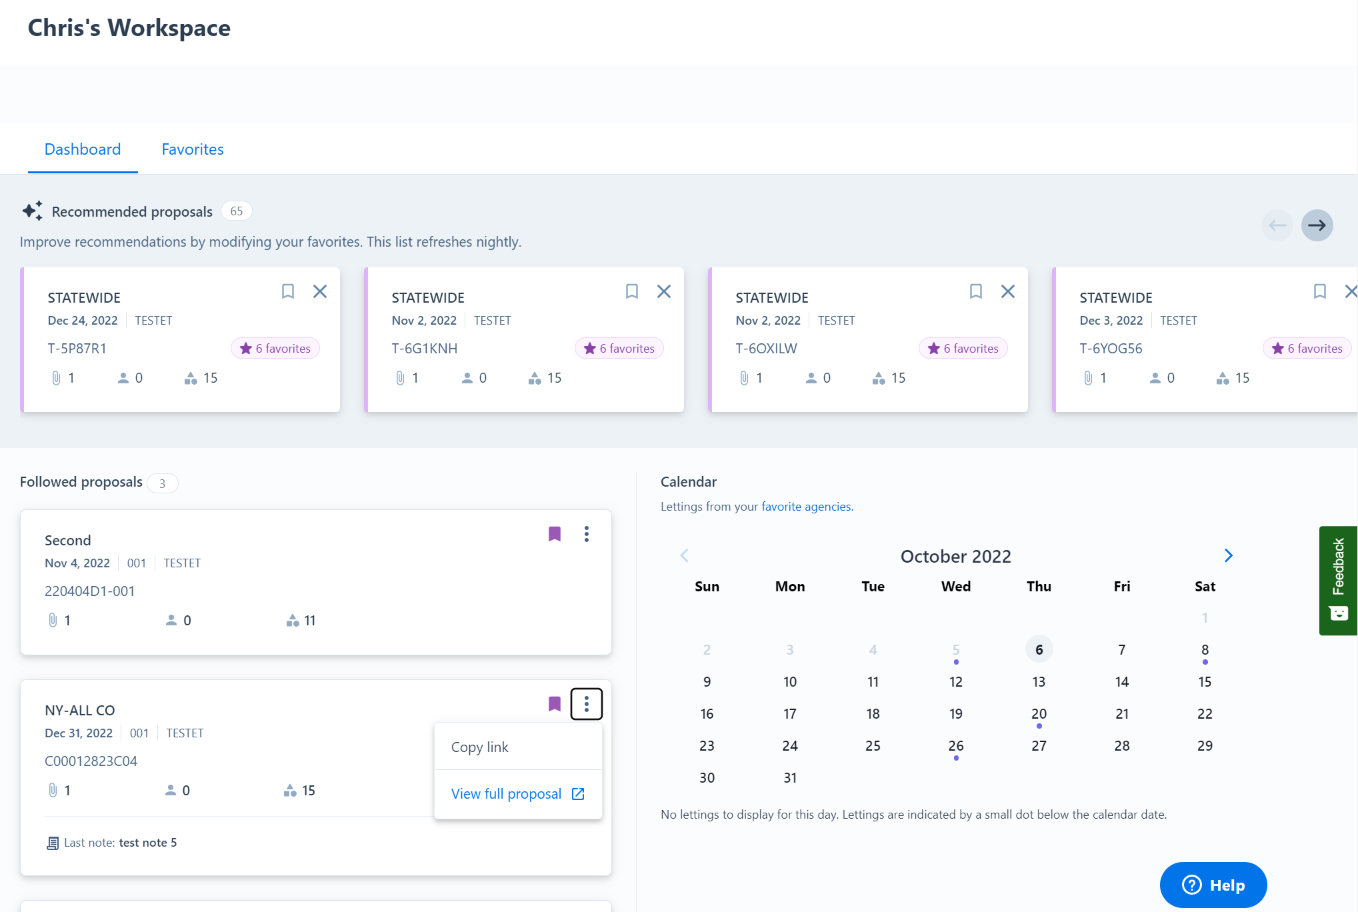Unfollow the Second proposal using its bookmark

point(555,534)
